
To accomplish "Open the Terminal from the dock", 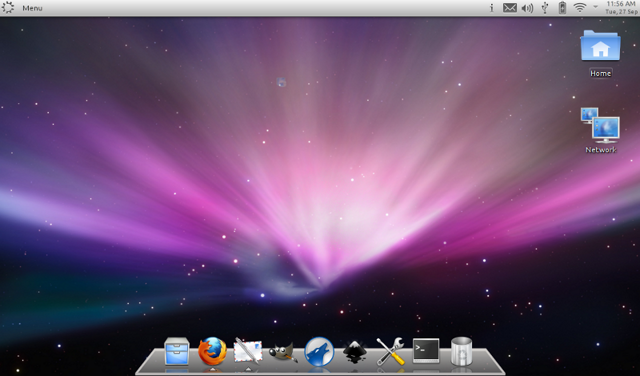I will (426, 351).
